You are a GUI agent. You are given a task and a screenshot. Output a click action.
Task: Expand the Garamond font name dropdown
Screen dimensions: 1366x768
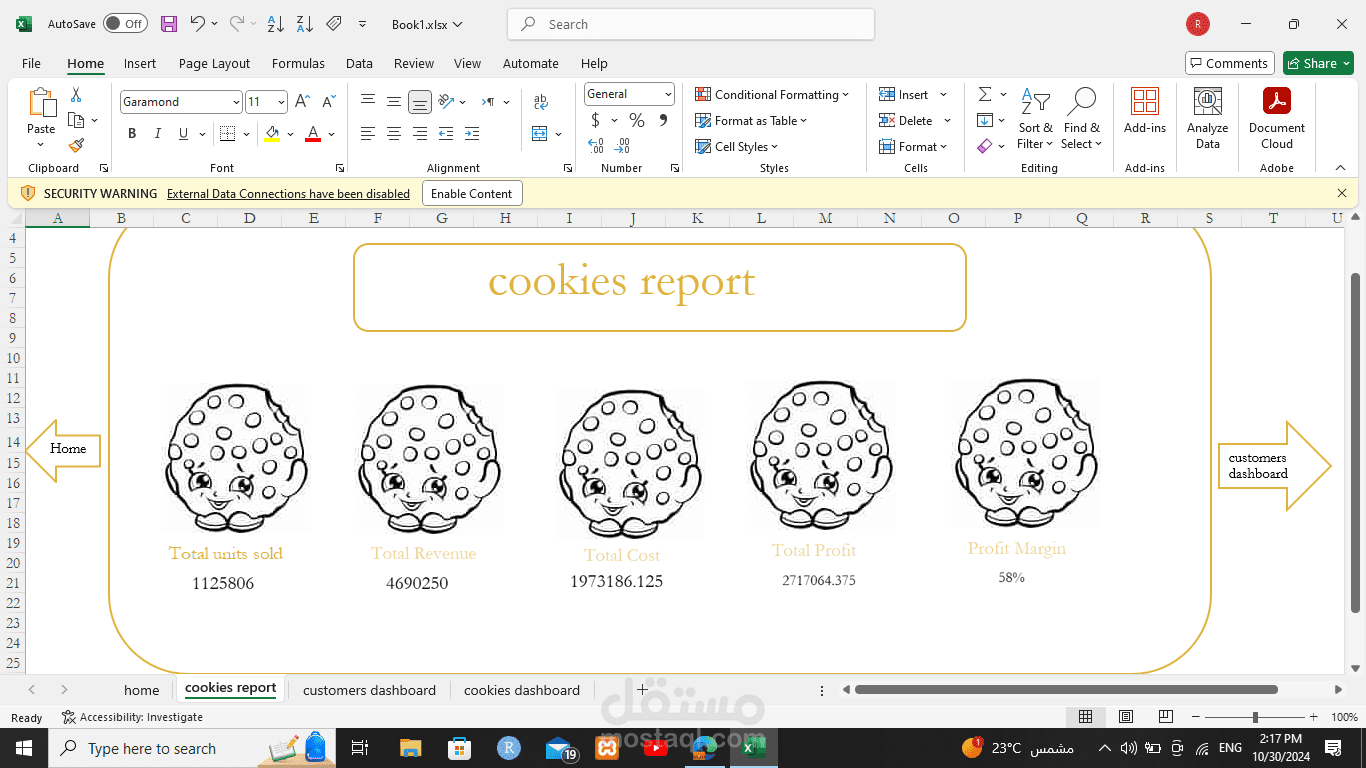236,102
